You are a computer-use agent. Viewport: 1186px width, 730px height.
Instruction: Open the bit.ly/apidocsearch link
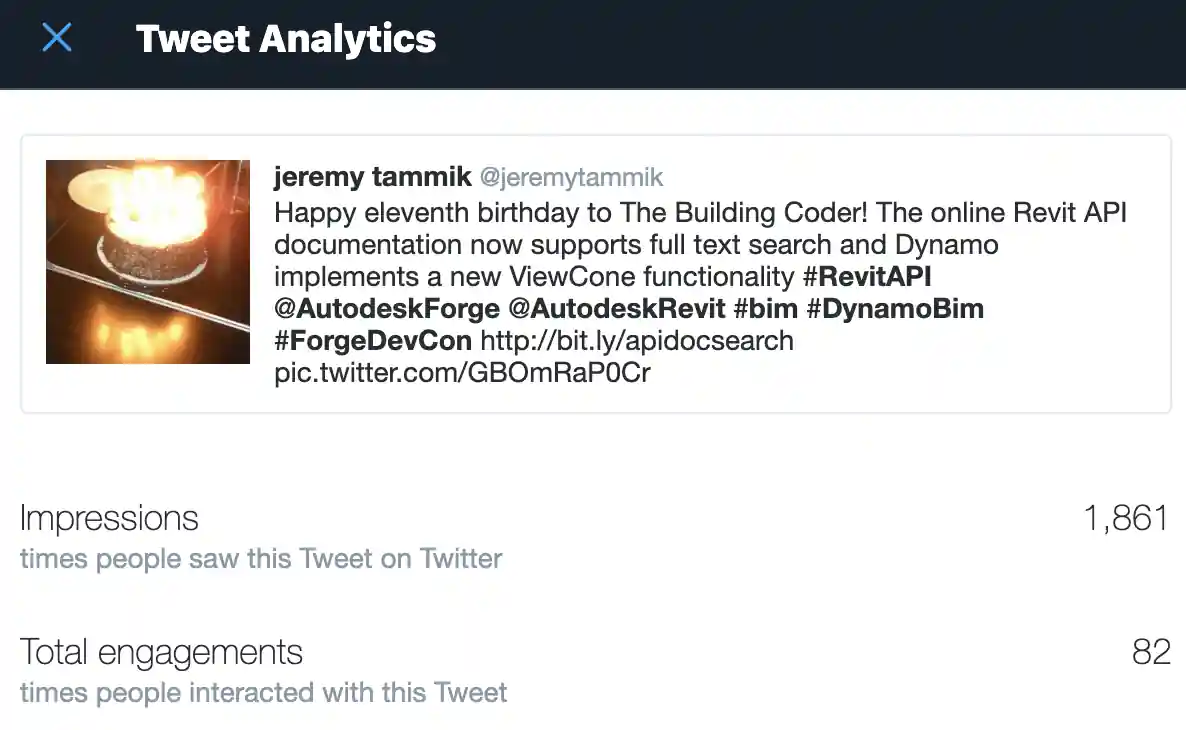tap(640, 340)
